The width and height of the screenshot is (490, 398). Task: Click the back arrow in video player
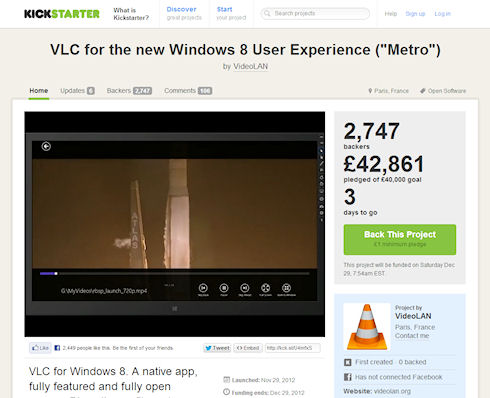pos(46,146)
